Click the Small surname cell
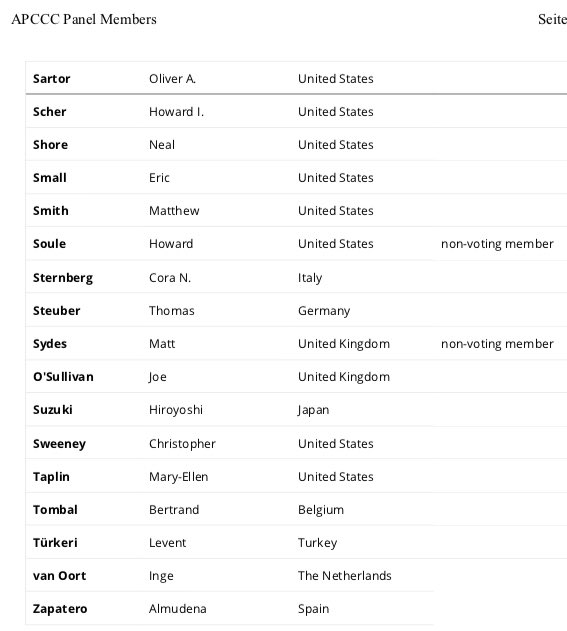Viewport: 567px width, 631px height. tap(49, 177)
